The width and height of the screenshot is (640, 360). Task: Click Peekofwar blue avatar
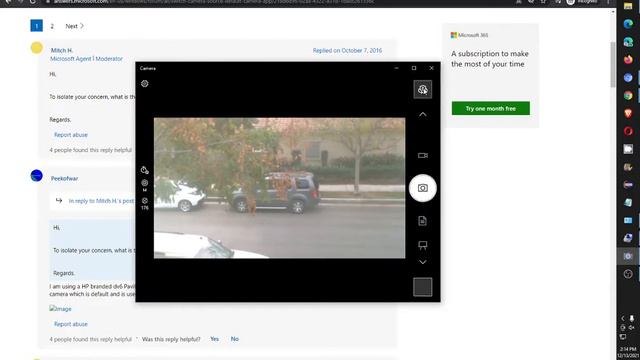click(36, 176)
